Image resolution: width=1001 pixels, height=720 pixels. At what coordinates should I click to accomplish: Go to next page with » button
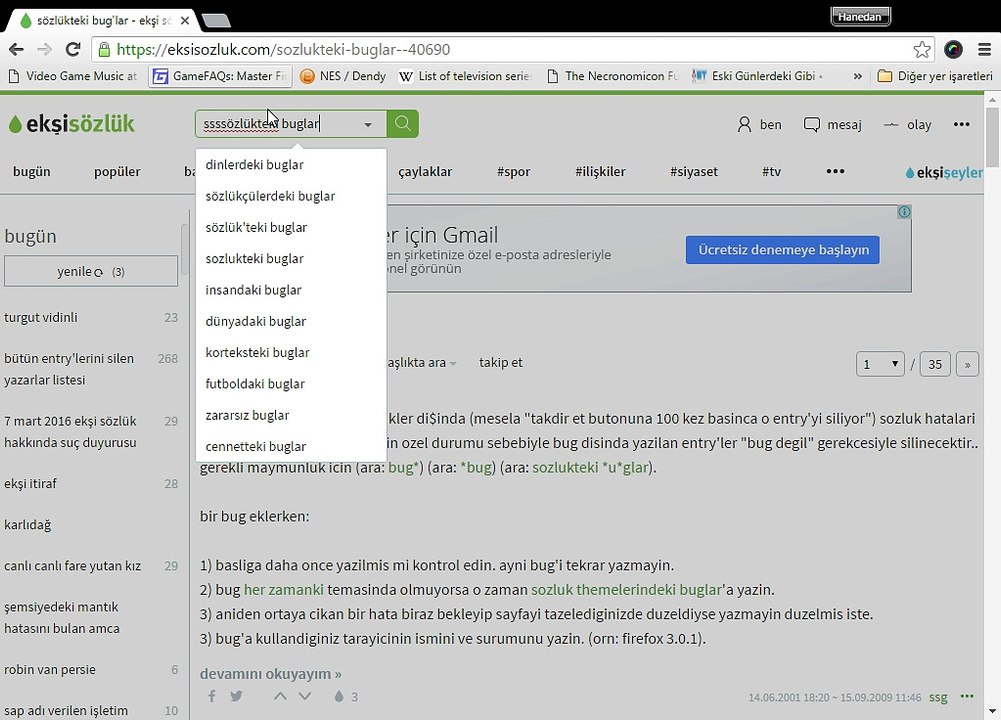967,364
